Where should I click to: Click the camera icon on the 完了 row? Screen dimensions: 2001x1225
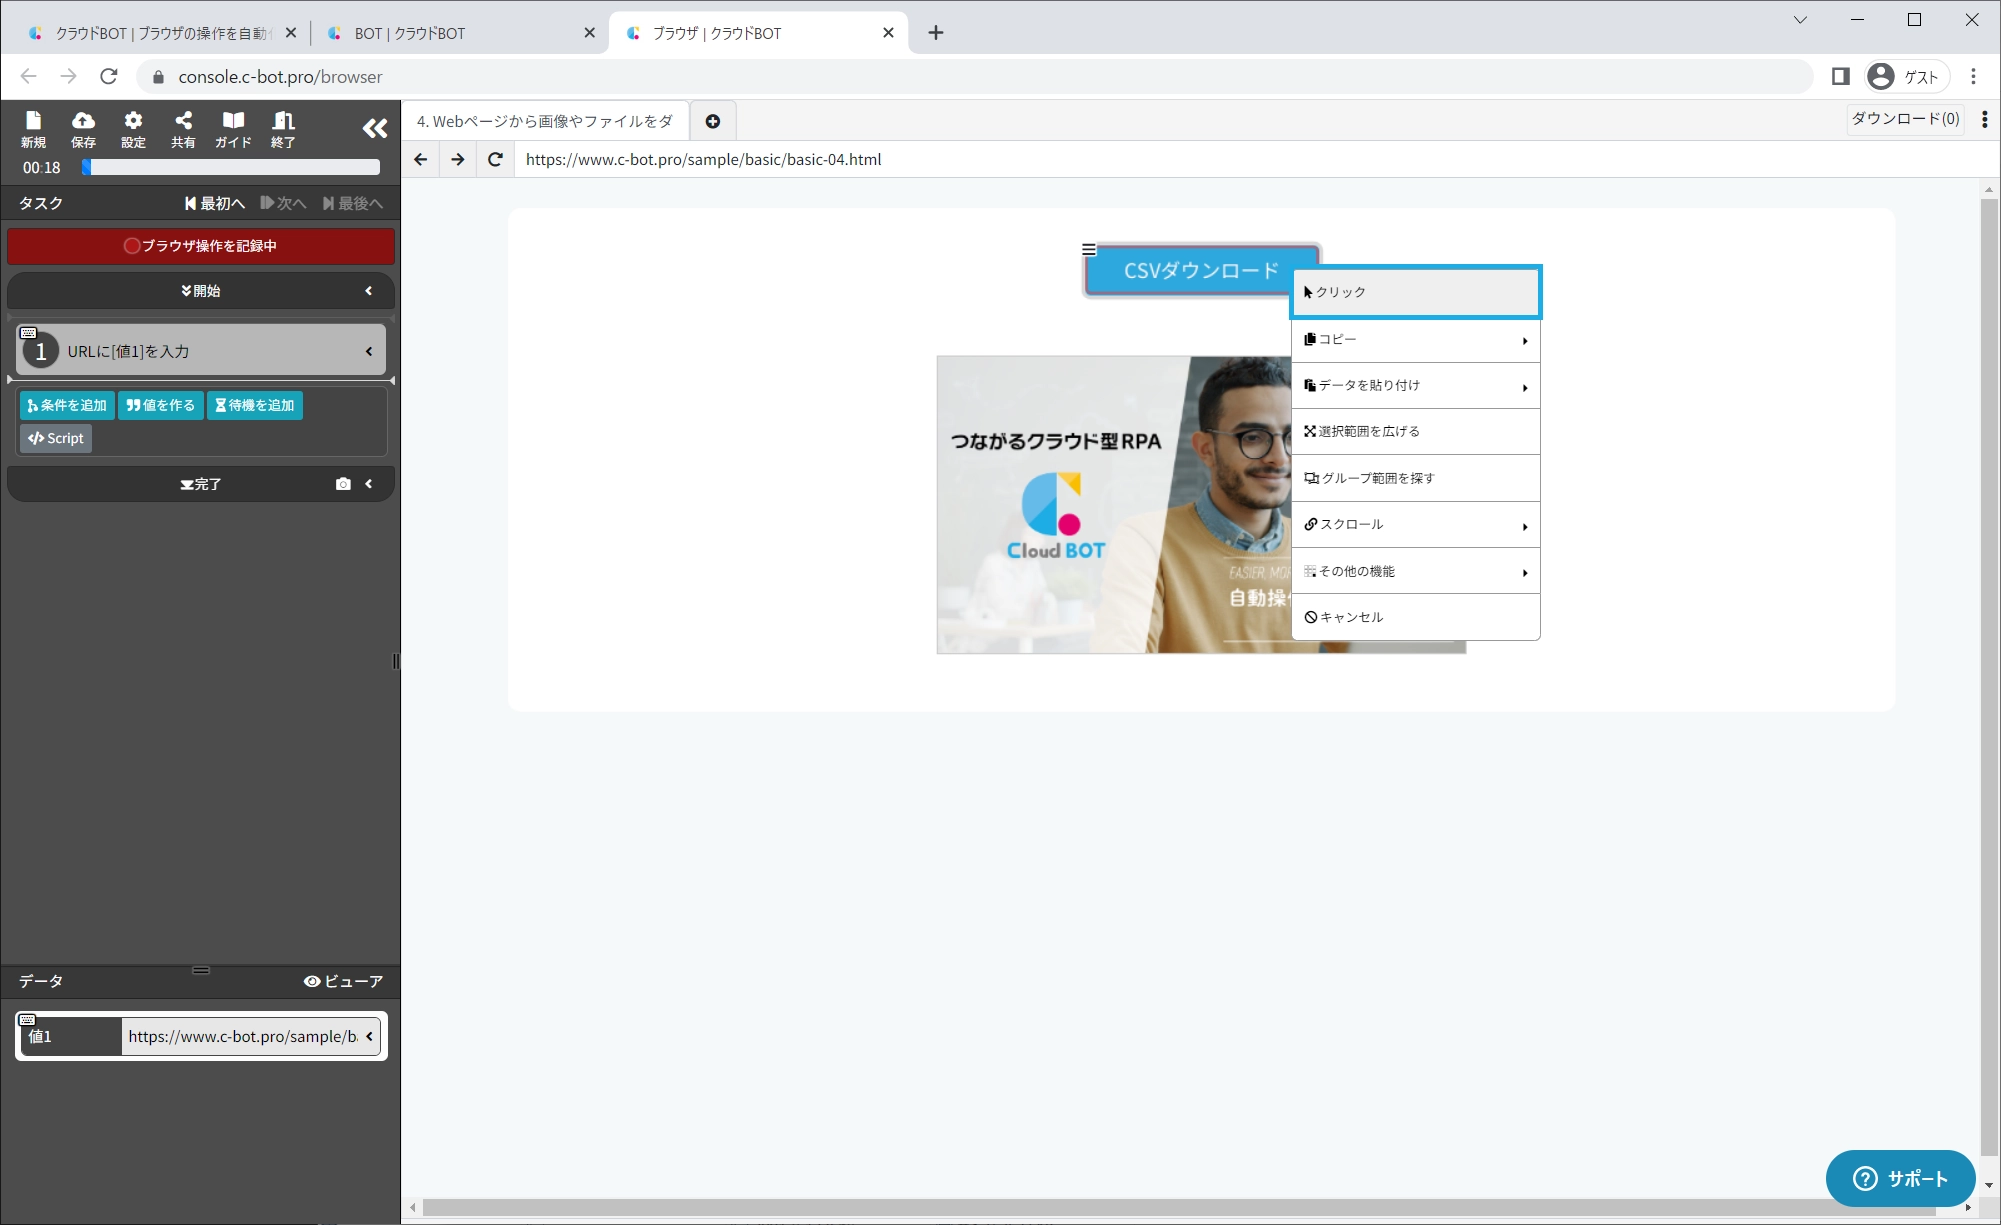(343, 484)
